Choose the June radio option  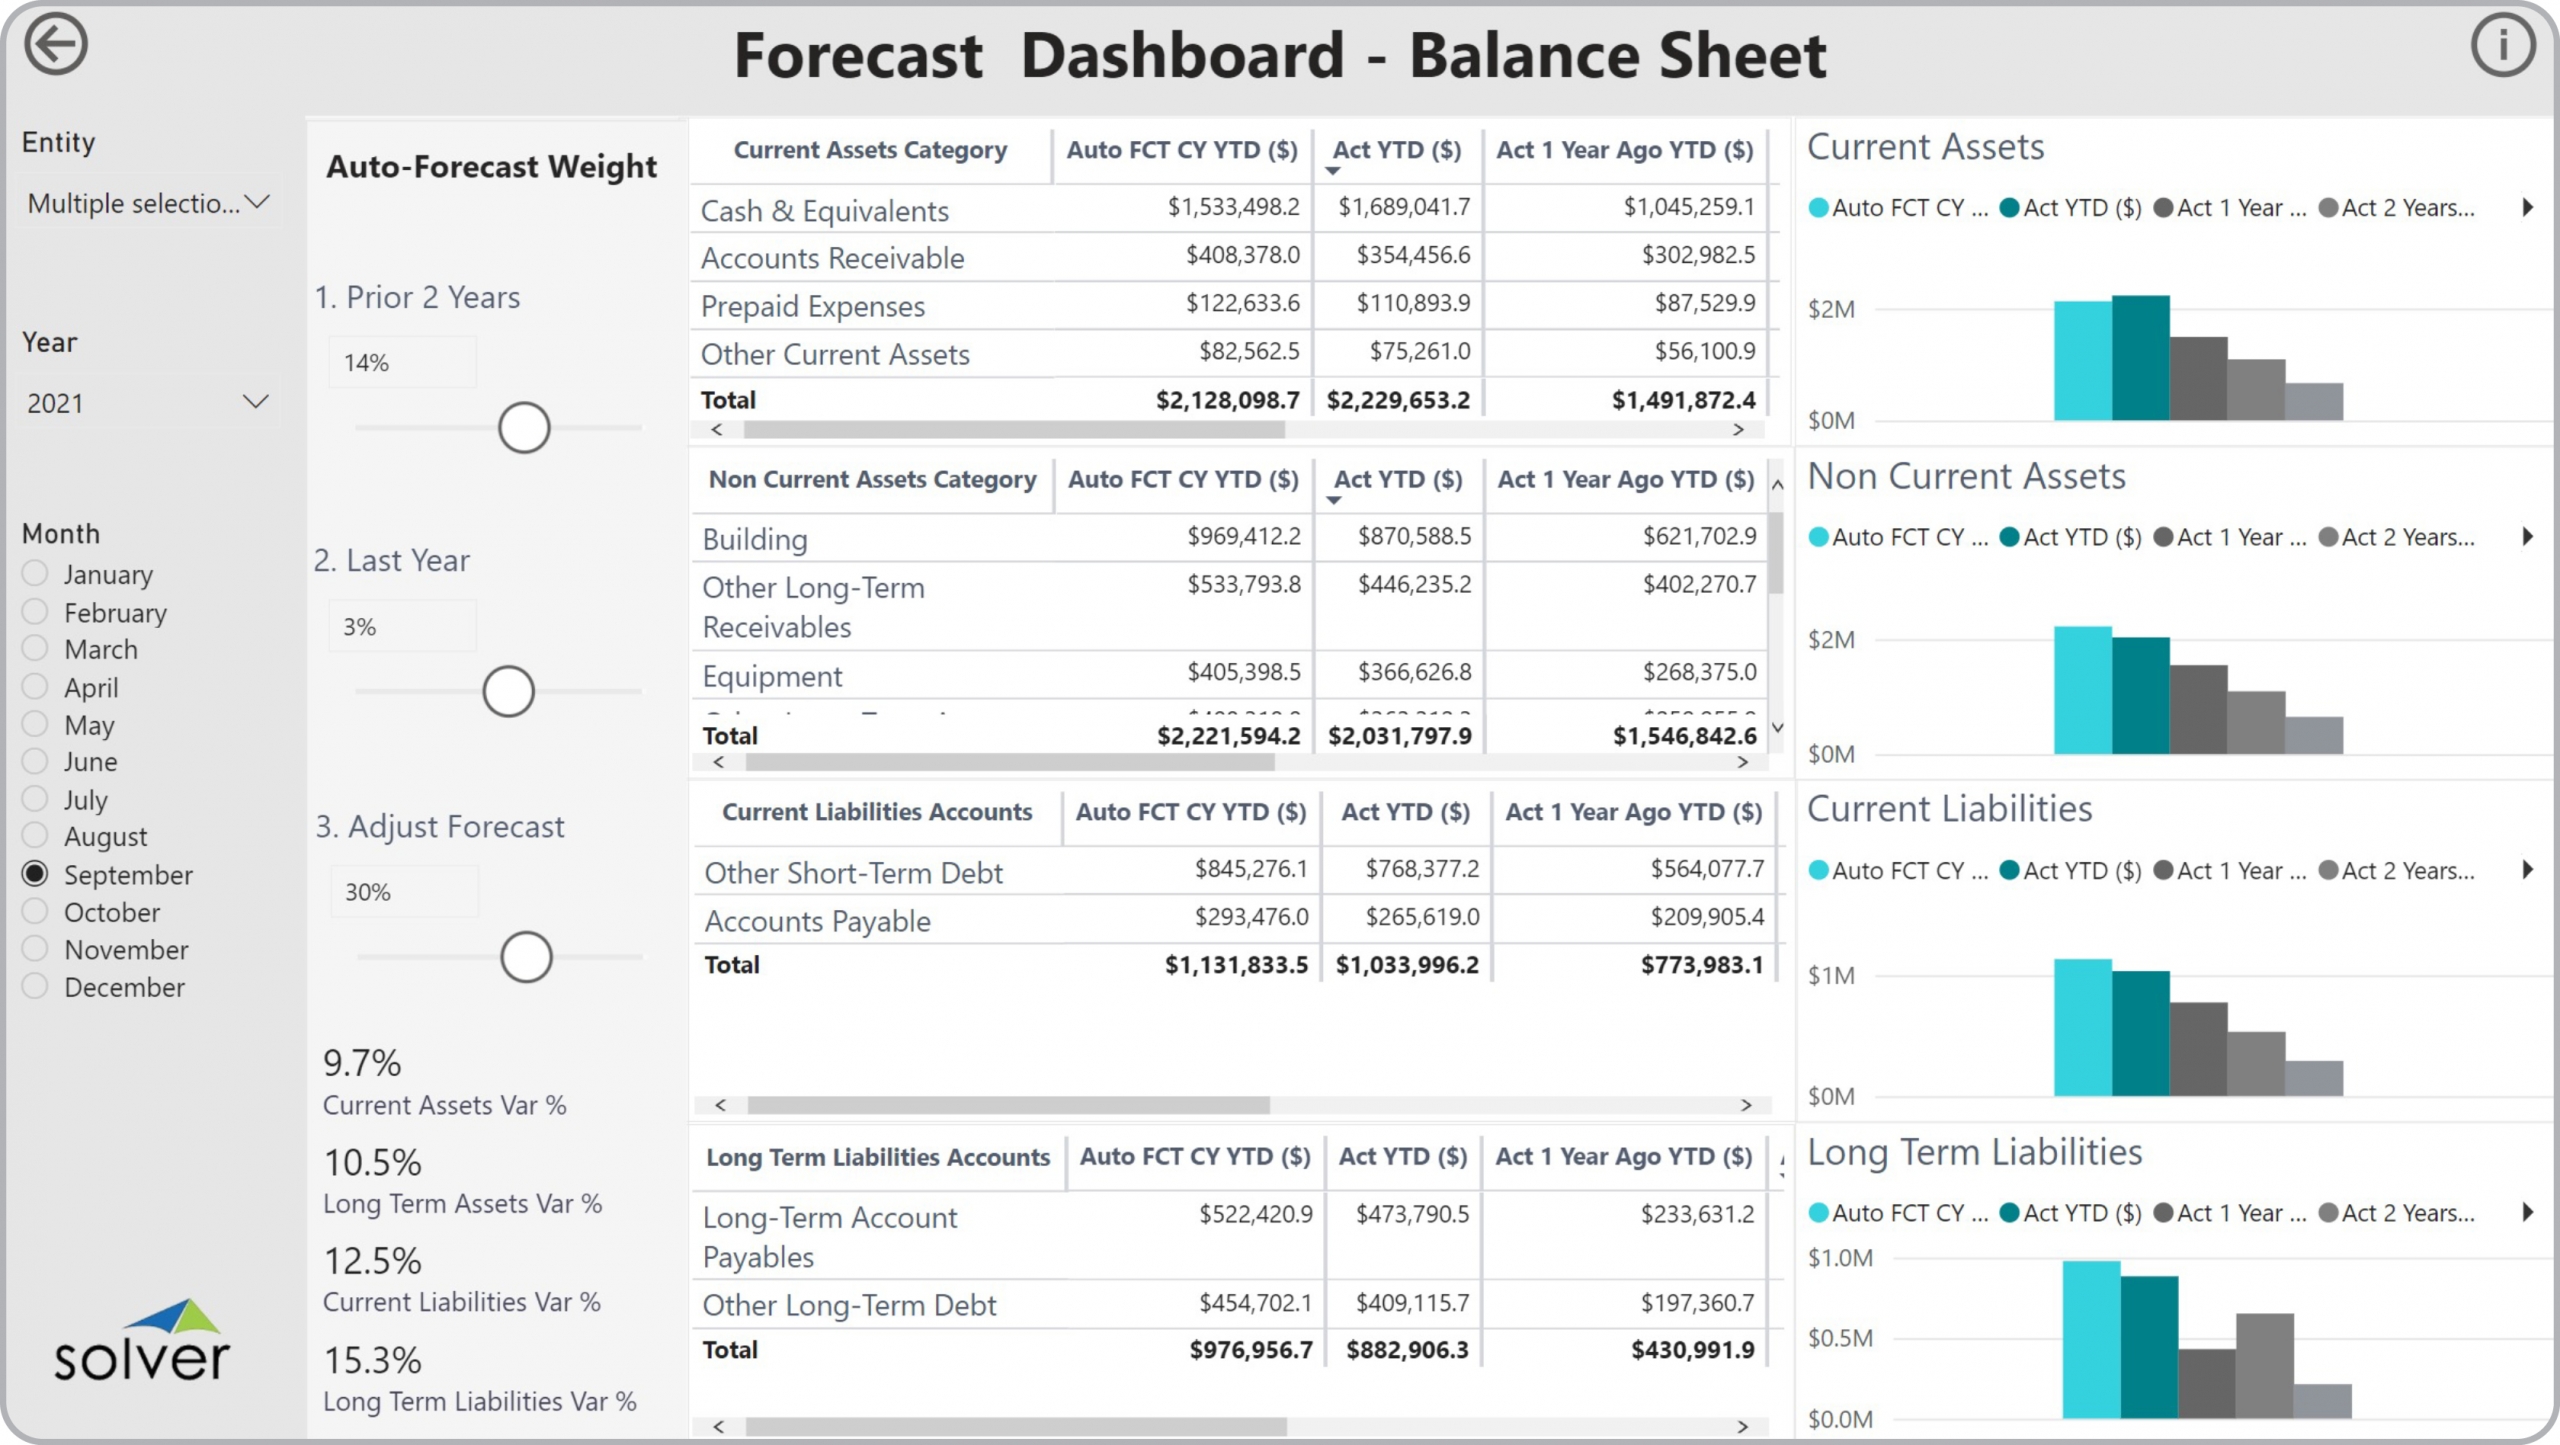pos(35,762)
